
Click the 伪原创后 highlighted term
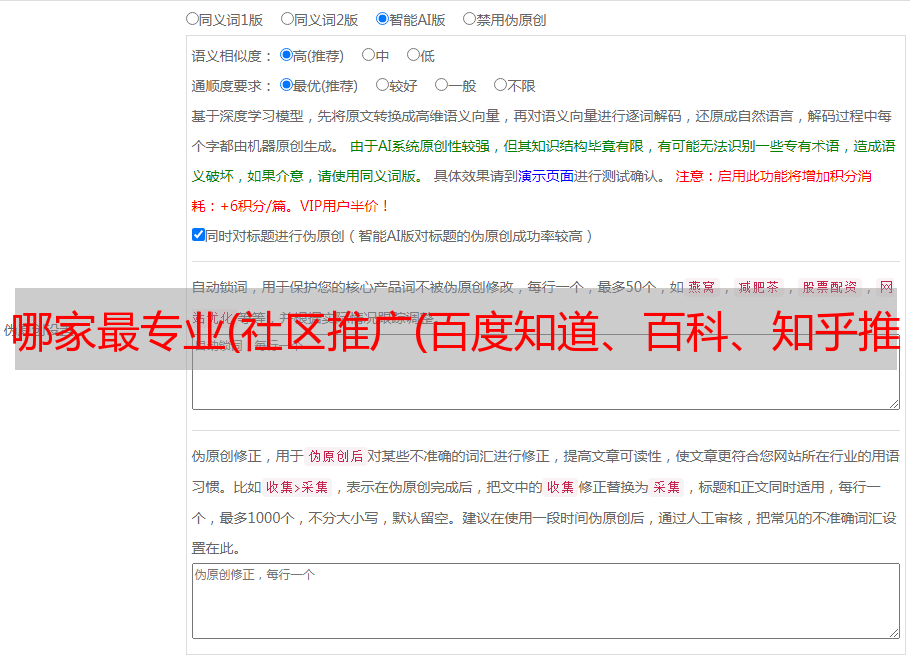(x=336, y=456)
